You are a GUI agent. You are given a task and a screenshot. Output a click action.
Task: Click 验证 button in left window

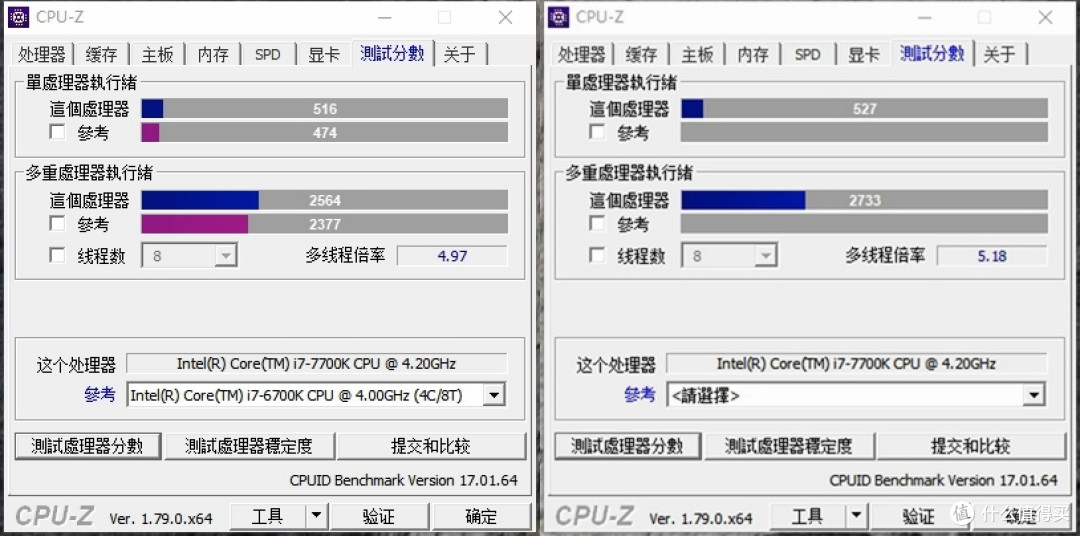click(x=380, y=515)
